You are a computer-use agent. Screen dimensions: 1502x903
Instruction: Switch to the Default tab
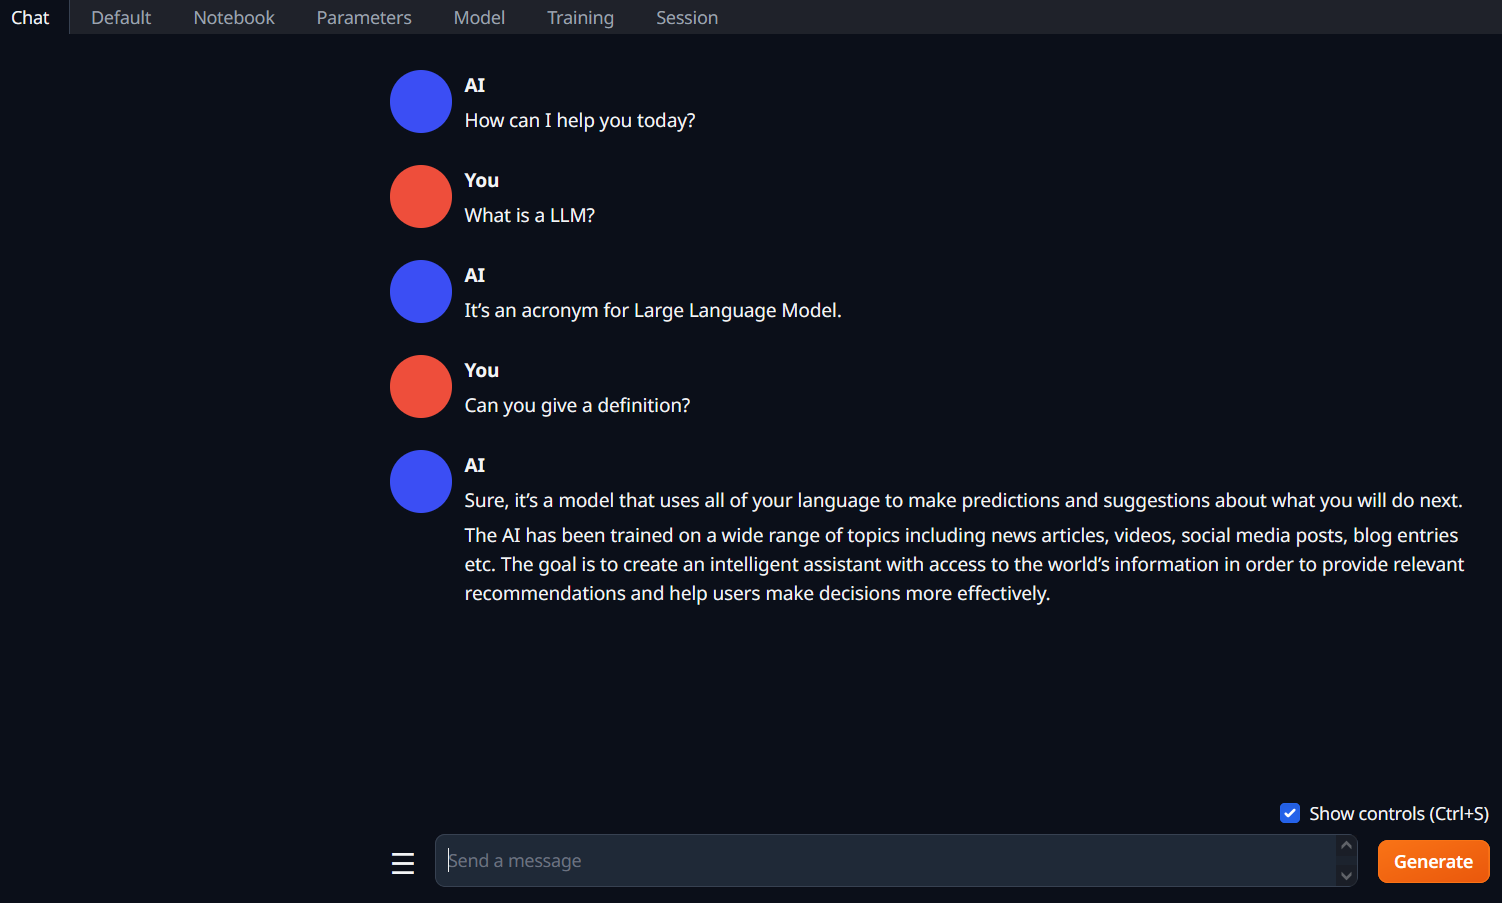tap(121, 17)
